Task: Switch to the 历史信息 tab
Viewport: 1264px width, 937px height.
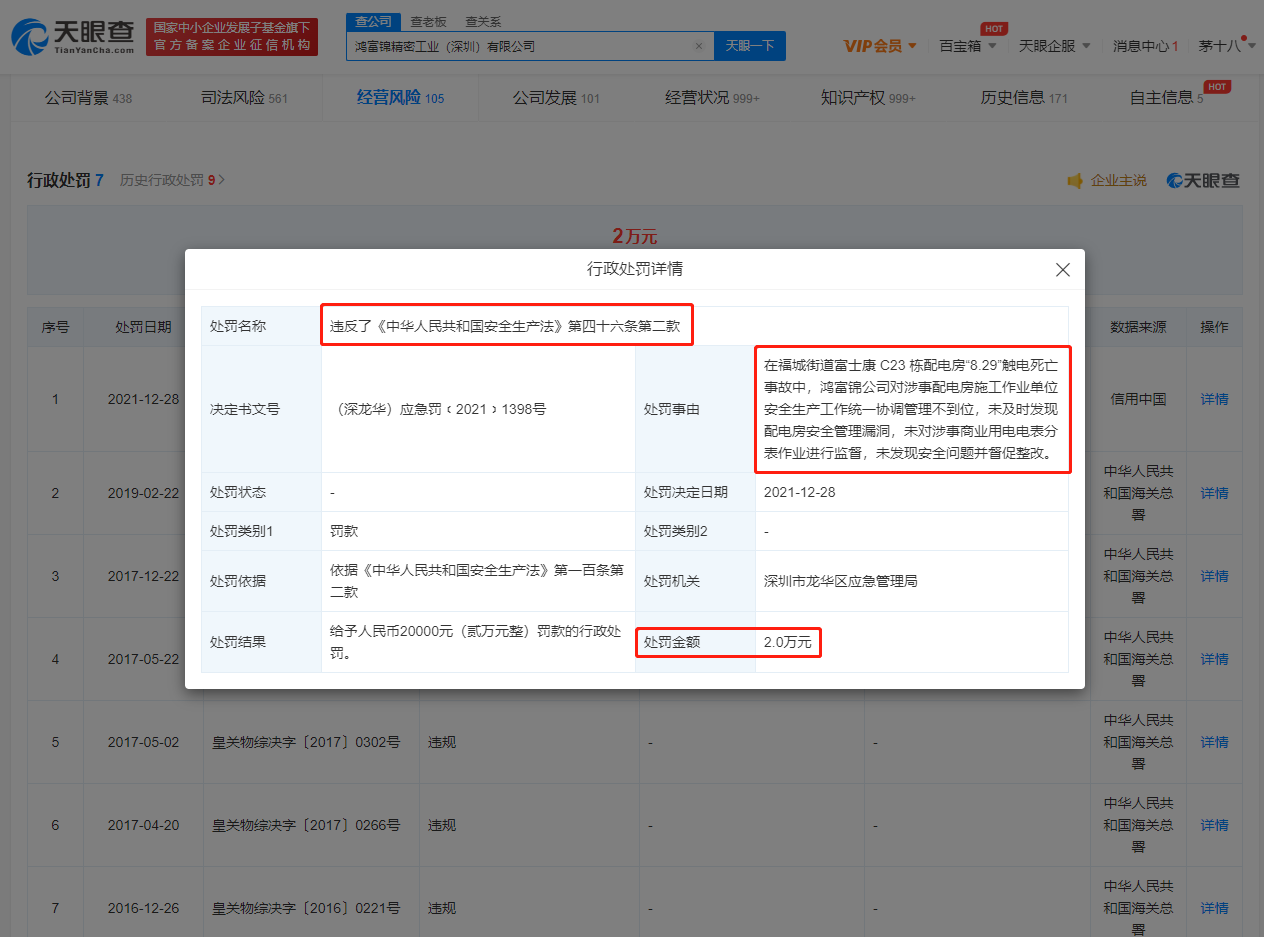Action: point(1024,98)
